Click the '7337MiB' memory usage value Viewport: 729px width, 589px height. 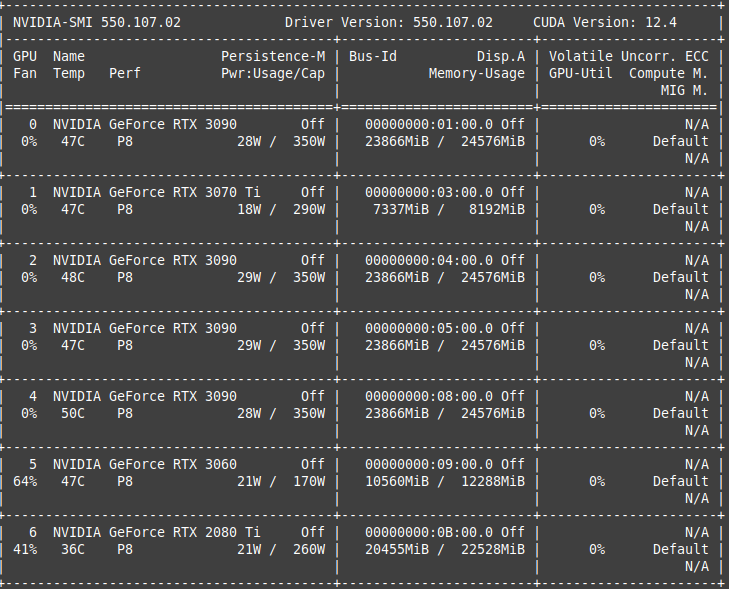point(401,210)
